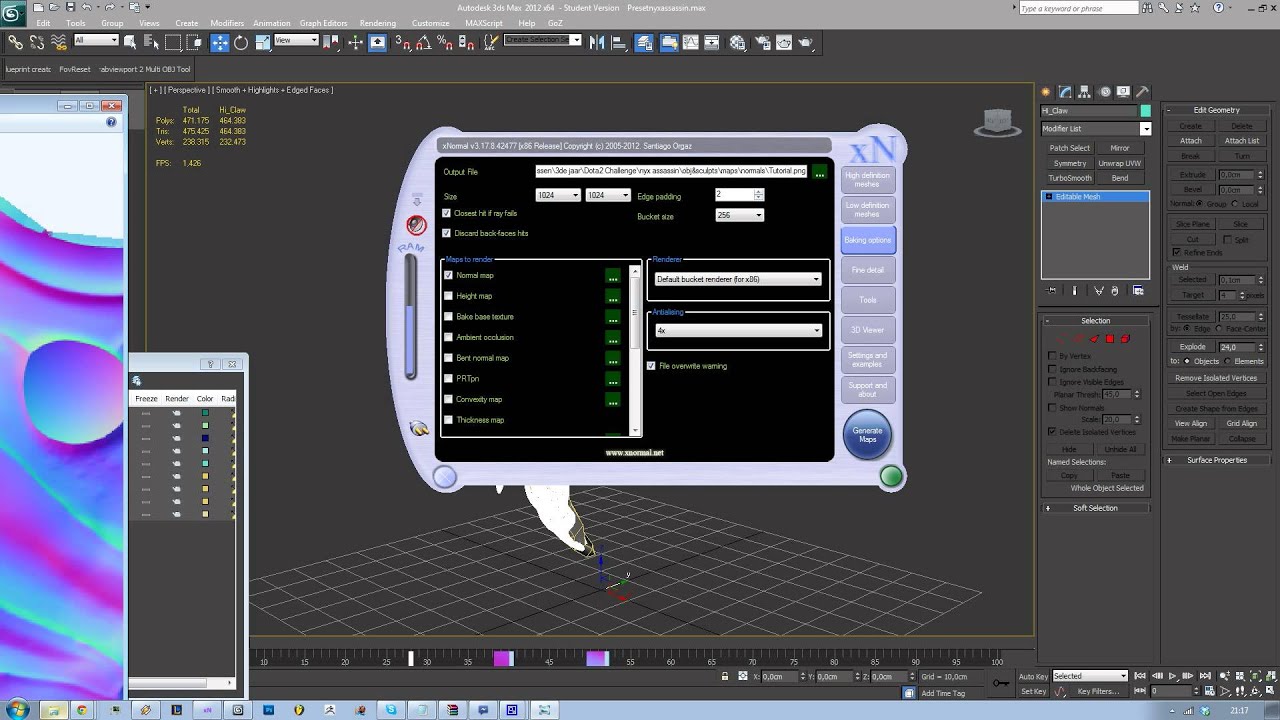The width and height of the screenshot is (1280, 720).
Task: Select Local normal radio button
Action: point(1235,204)
